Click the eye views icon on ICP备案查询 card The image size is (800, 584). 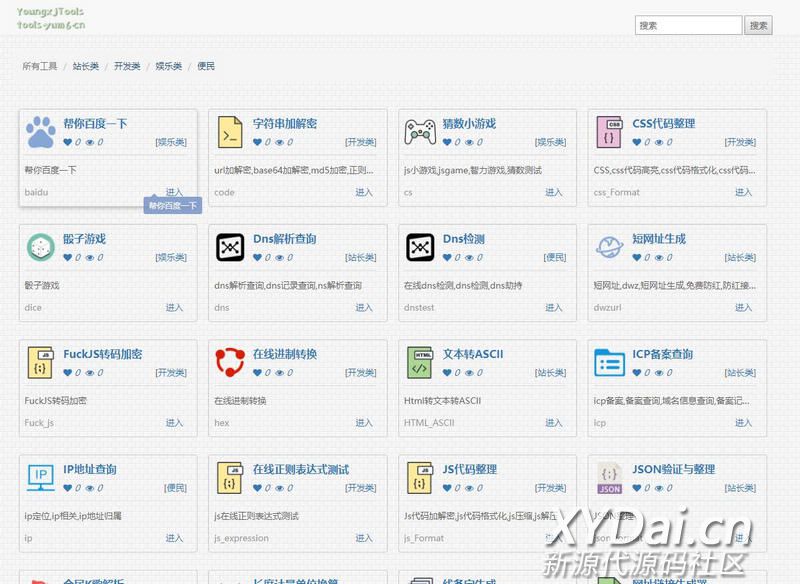659,373
